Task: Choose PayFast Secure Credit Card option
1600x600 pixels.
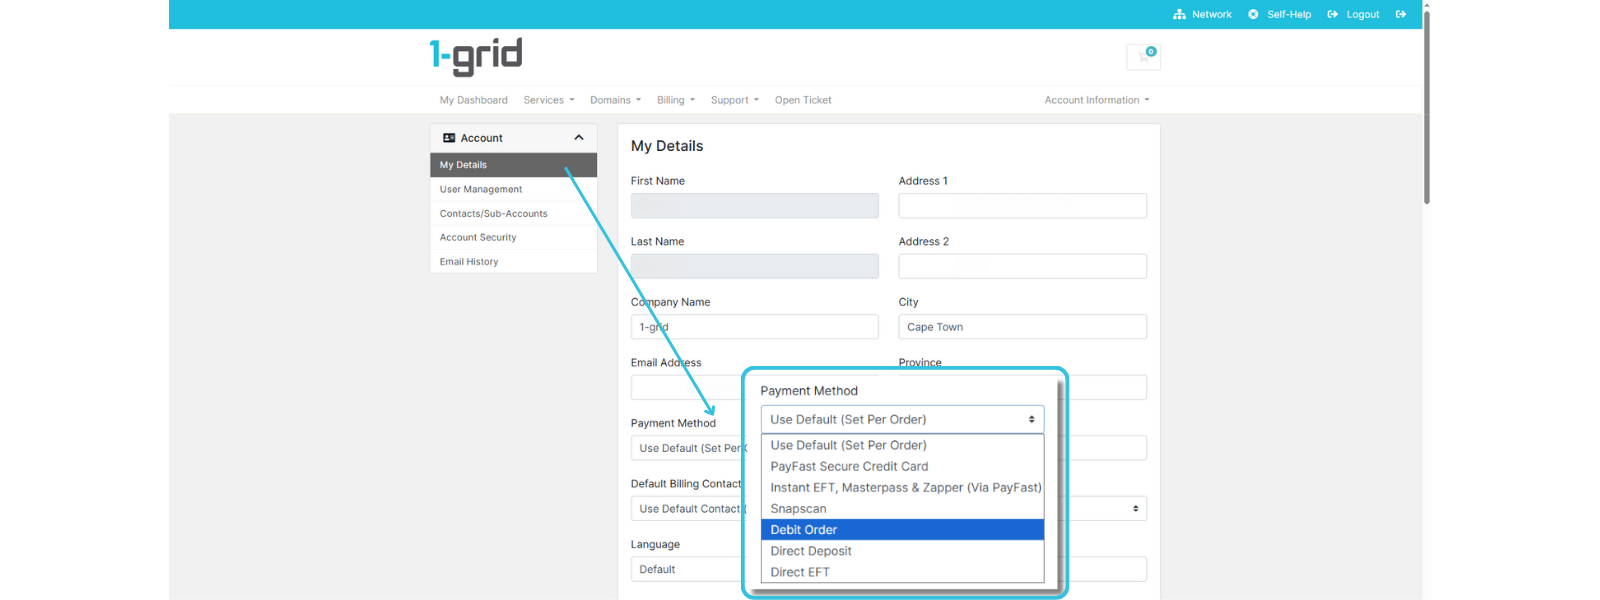Action: tap(849, 467)
